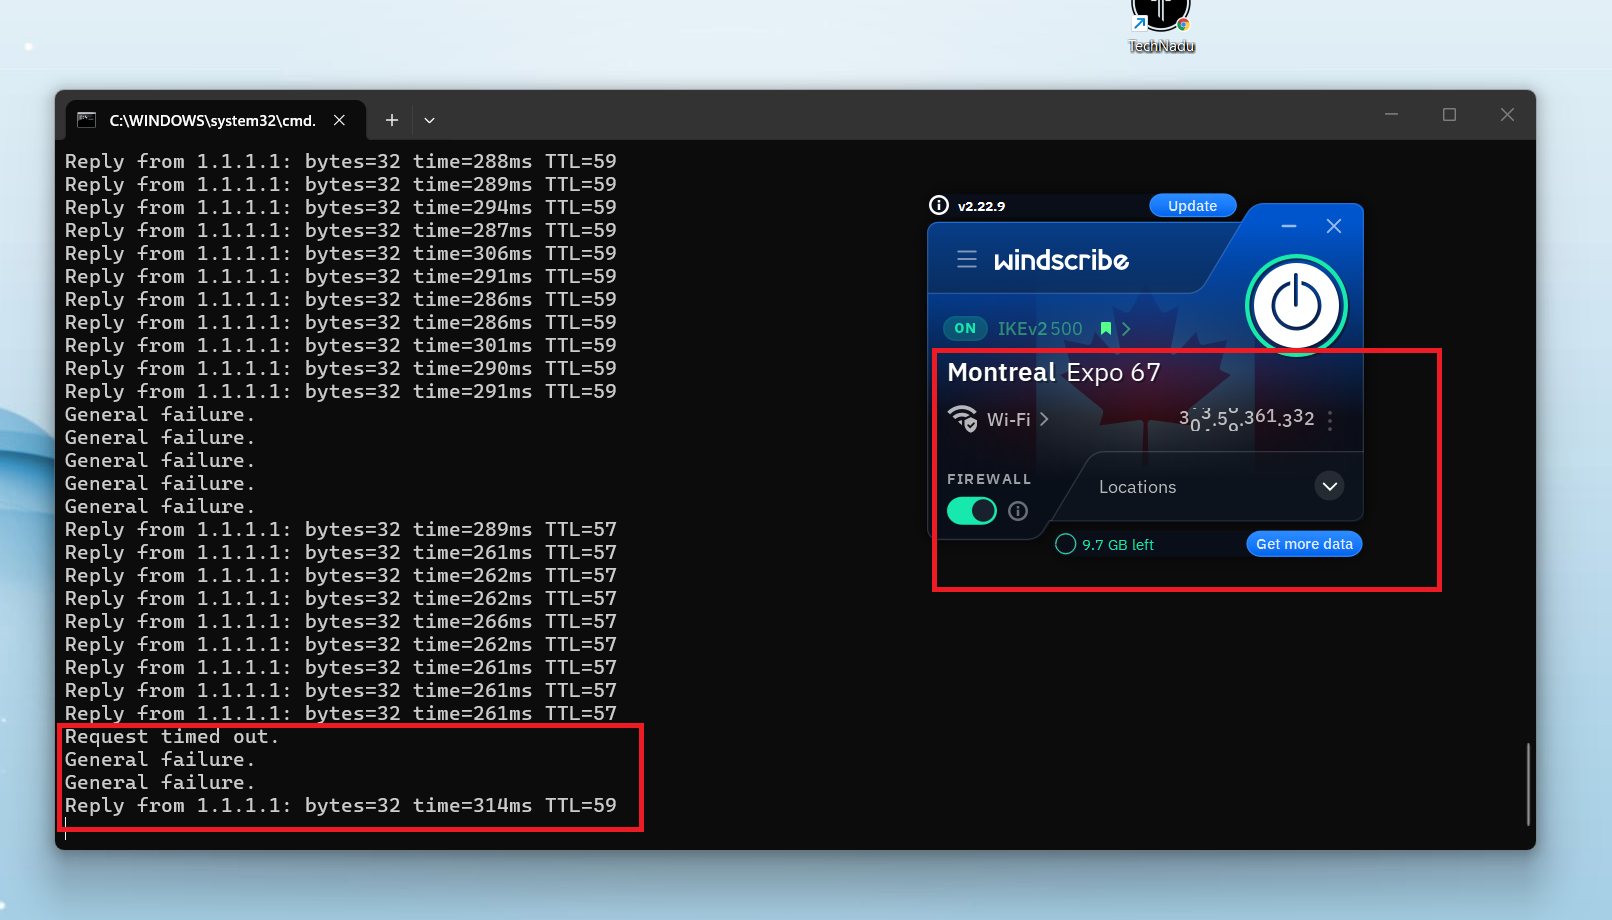Click the reply line with time=266ms
1612x920 pixels.
point(341,622)
